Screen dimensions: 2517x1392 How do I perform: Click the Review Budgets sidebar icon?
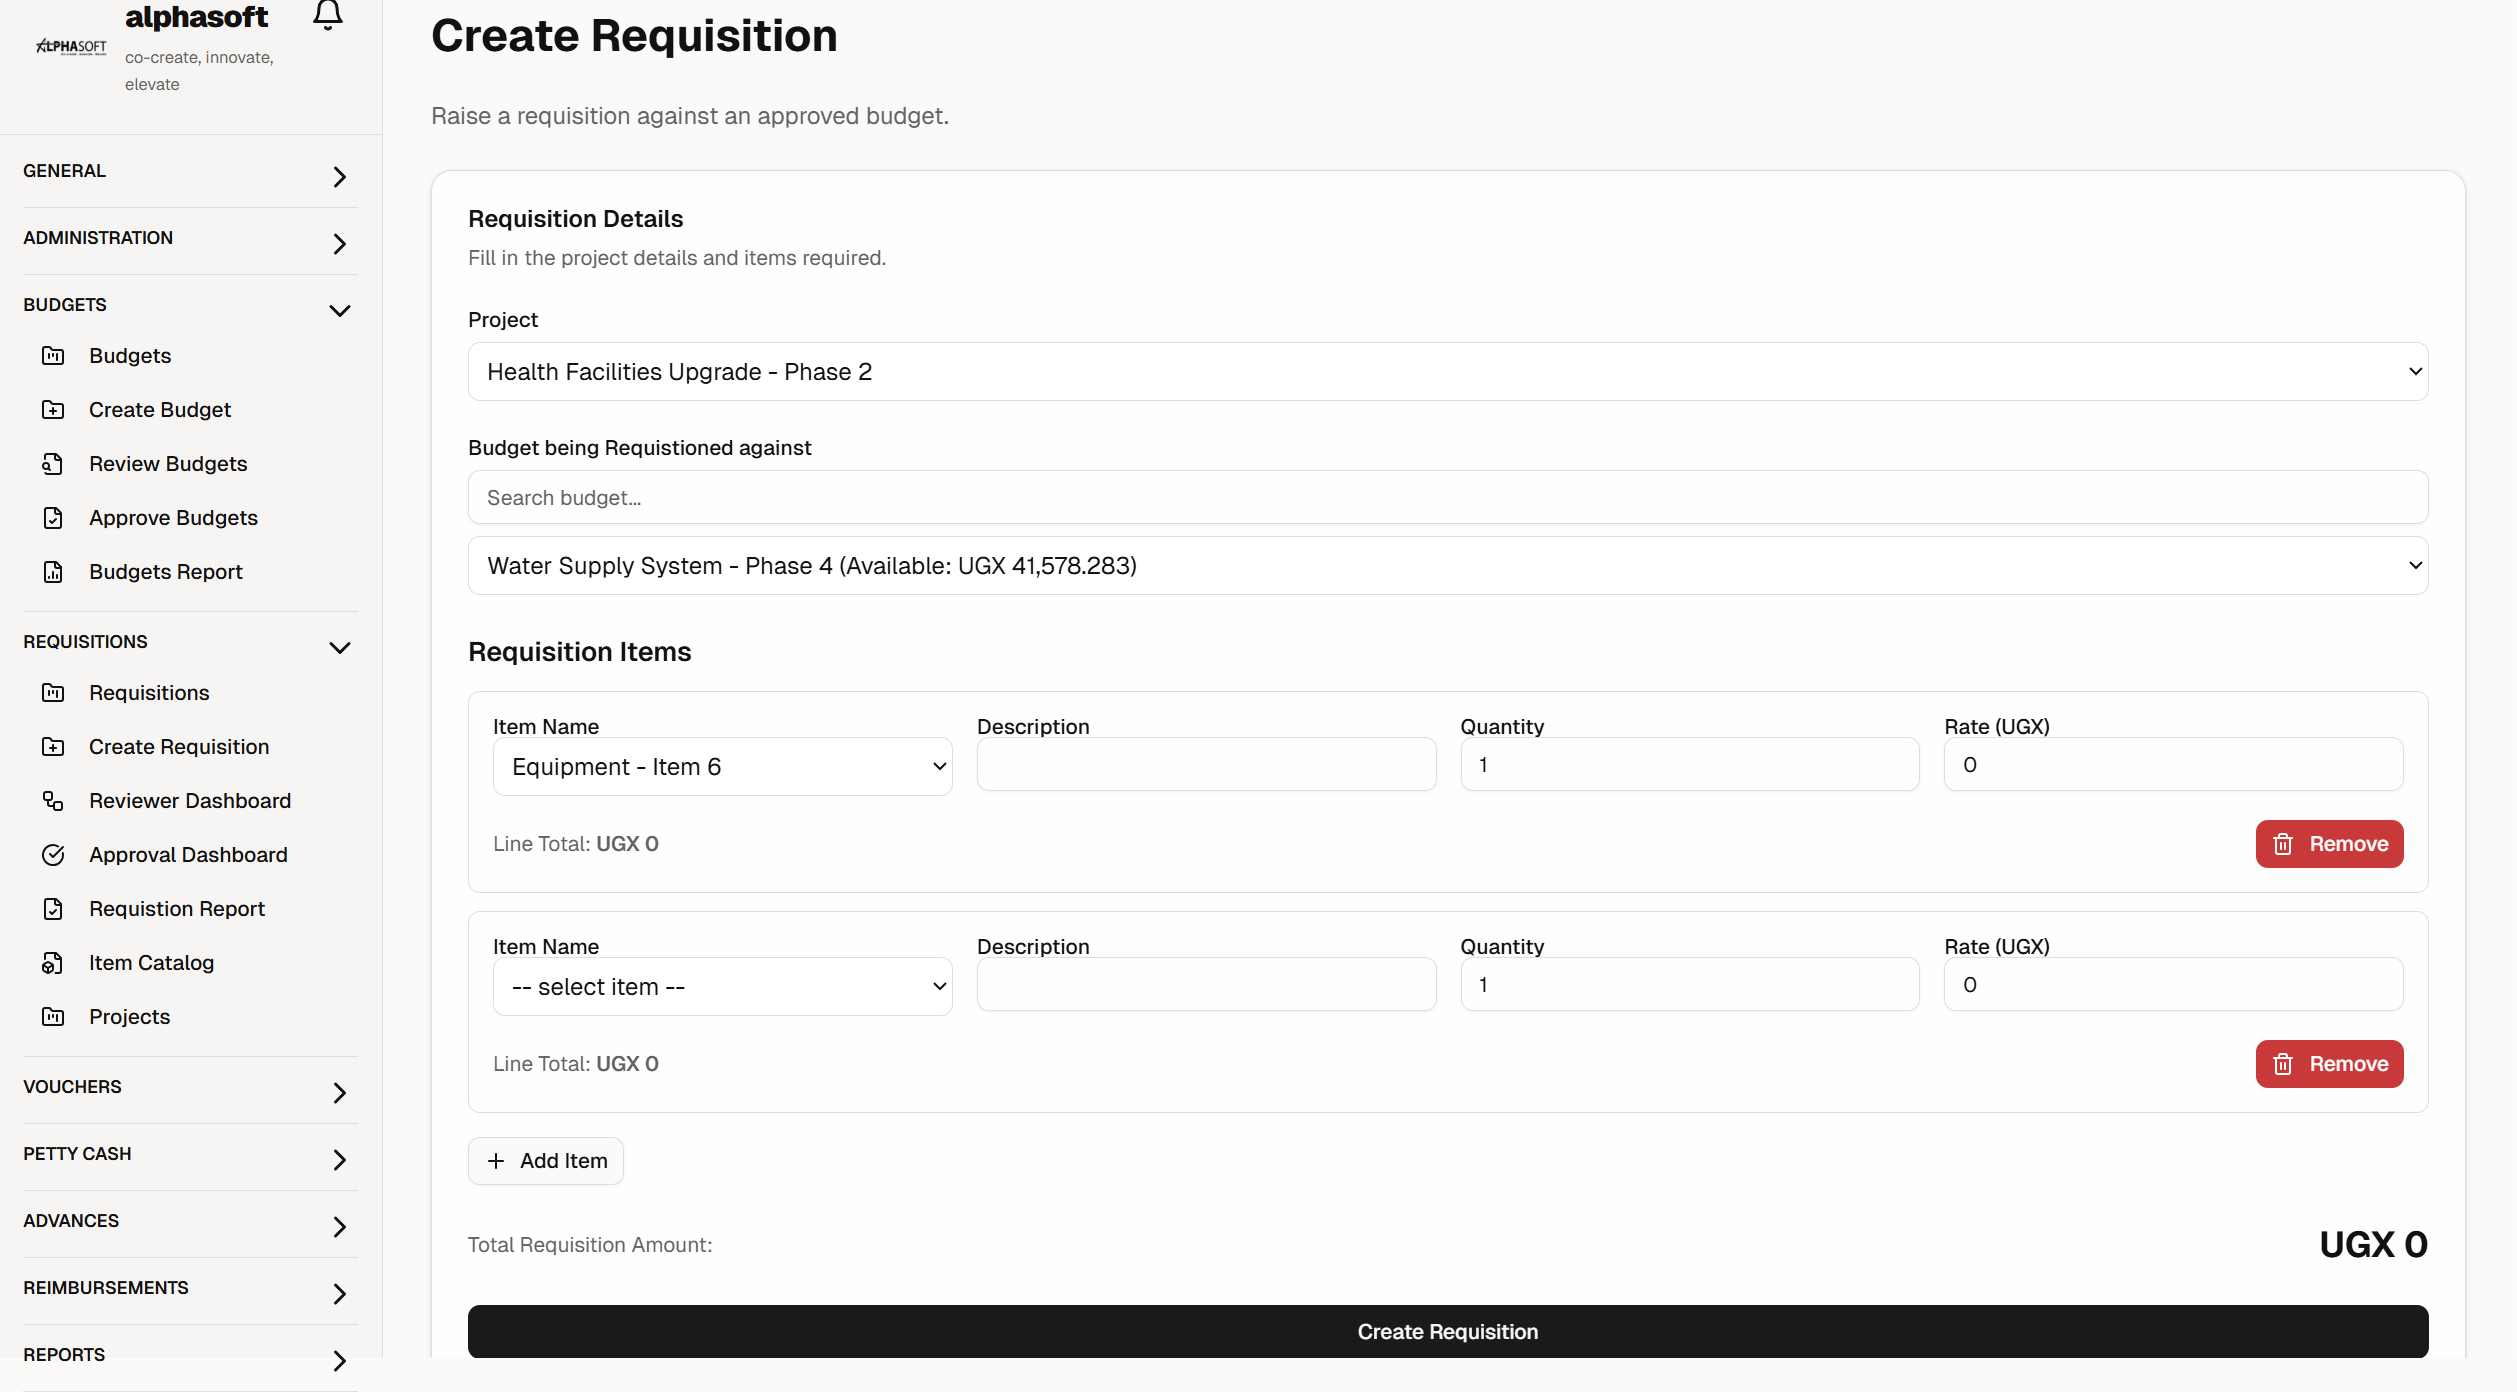click(53, 464)
